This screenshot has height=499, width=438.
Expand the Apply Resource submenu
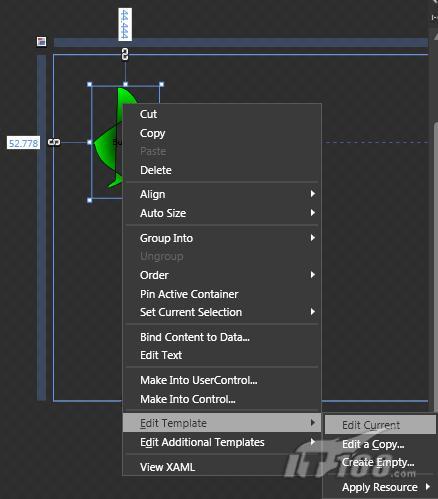point(381,487)
